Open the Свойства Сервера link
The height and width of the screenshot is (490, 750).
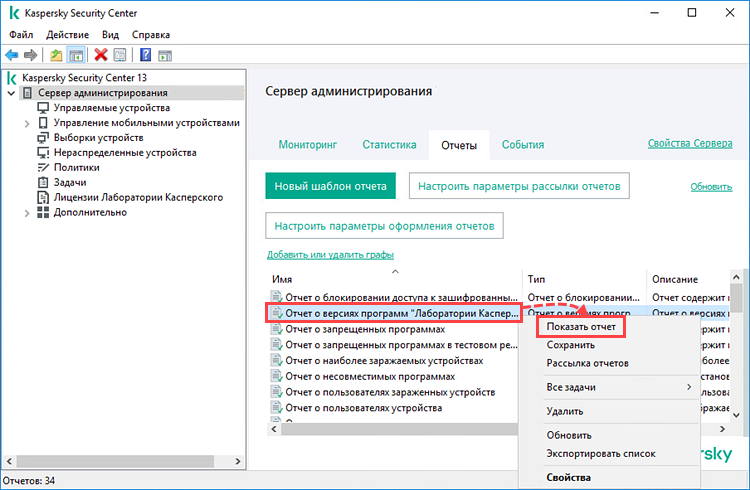click(690, 143)
